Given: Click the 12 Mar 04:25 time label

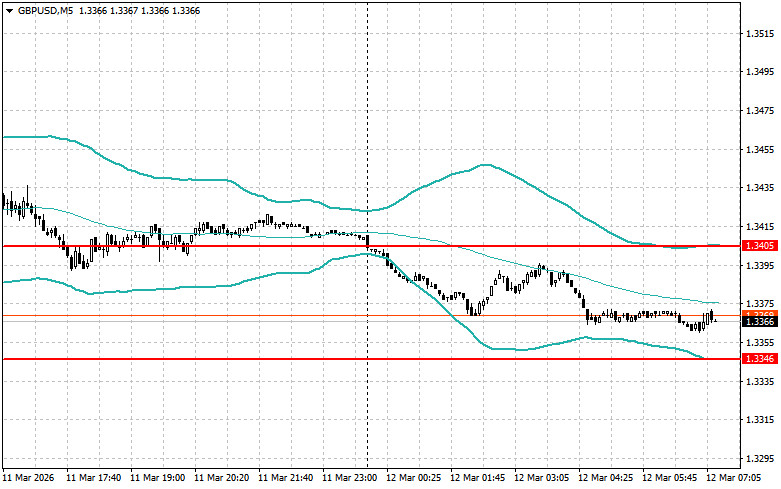Looking at the screenshot, I should coord(605,478).
